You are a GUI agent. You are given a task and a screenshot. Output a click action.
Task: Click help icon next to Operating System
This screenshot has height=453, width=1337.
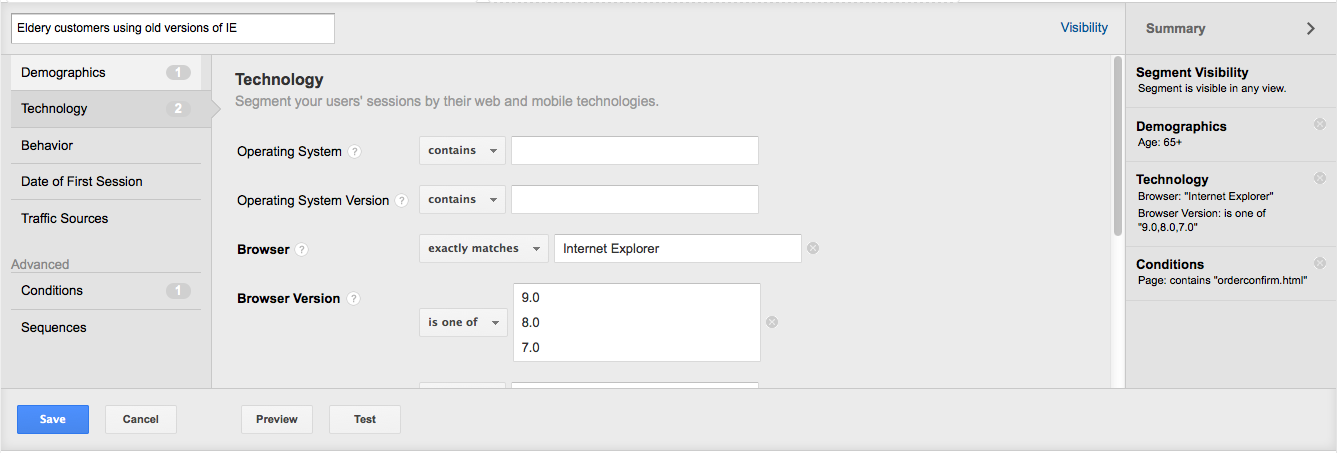tap(355, 152)
